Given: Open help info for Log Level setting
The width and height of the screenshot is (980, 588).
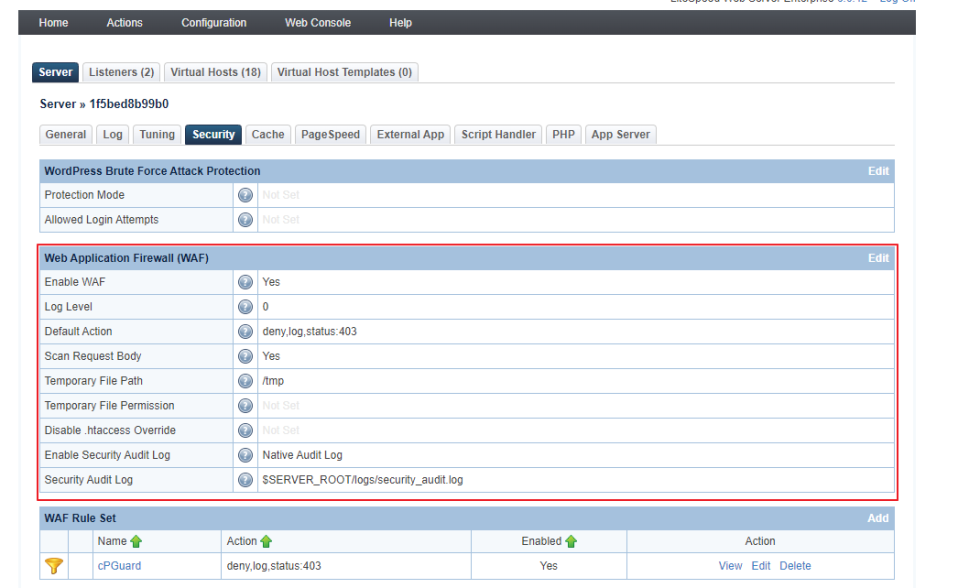Looking at the screenshot, I should point(245,306).
